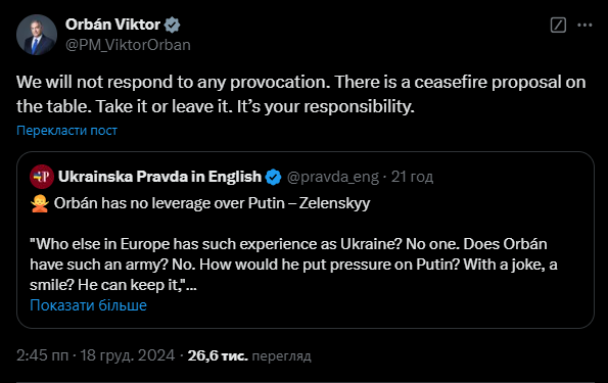Open the @pravda_eng handle
The image size is (608, 383).
click(333, 177)
